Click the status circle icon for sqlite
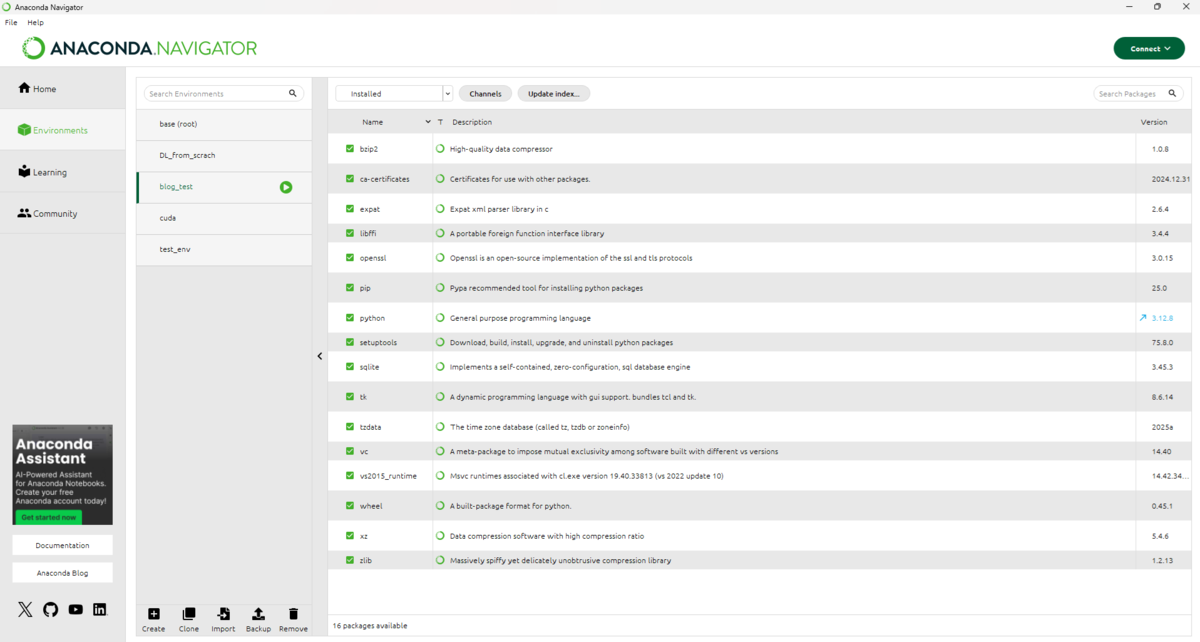Image resolution: width=1200 pixels, height=642 pixels. pos(440,367)
